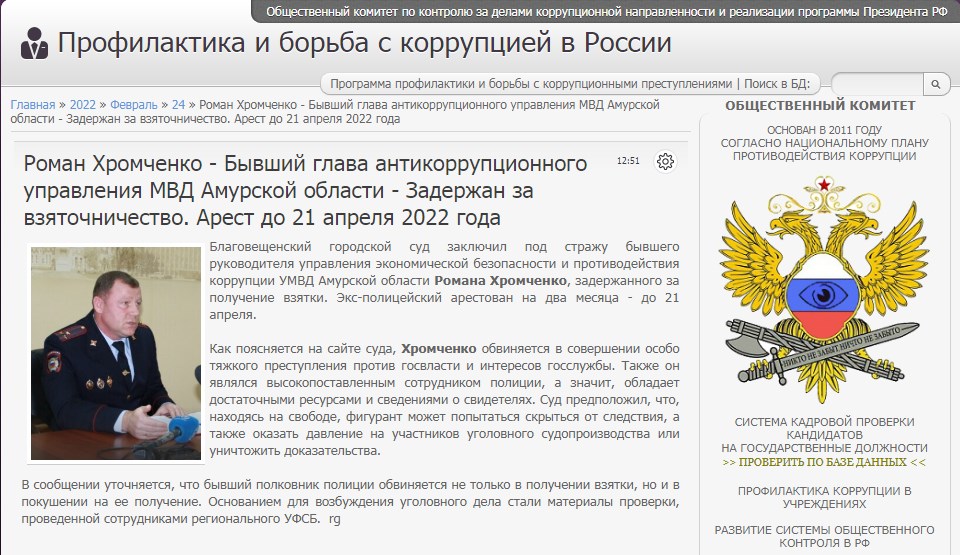Click the site logo person icon
Viewport: 960px width, 555px height.
(x=34, y=43)
